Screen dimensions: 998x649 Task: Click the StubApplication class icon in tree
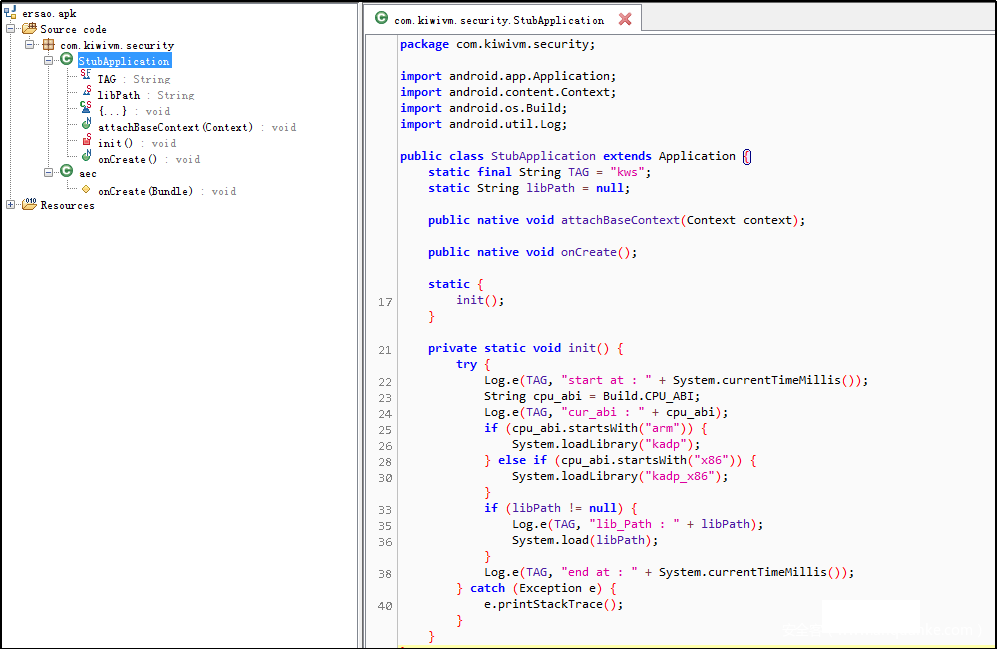click(x=67, y=61)
